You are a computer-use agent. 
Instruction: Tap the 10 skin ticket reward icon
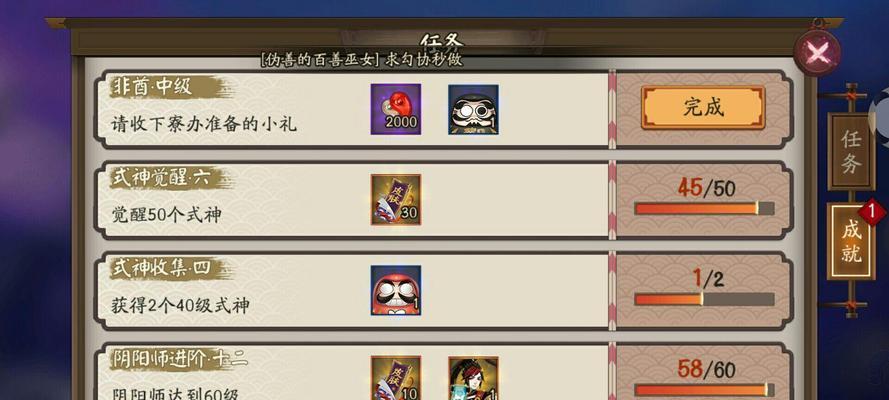tap(396, 378)
